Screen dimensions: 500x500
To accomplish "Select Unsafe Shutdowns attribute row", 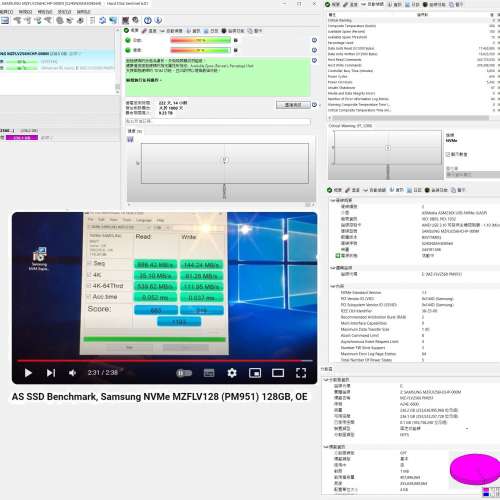I will [x=413, y=88].
